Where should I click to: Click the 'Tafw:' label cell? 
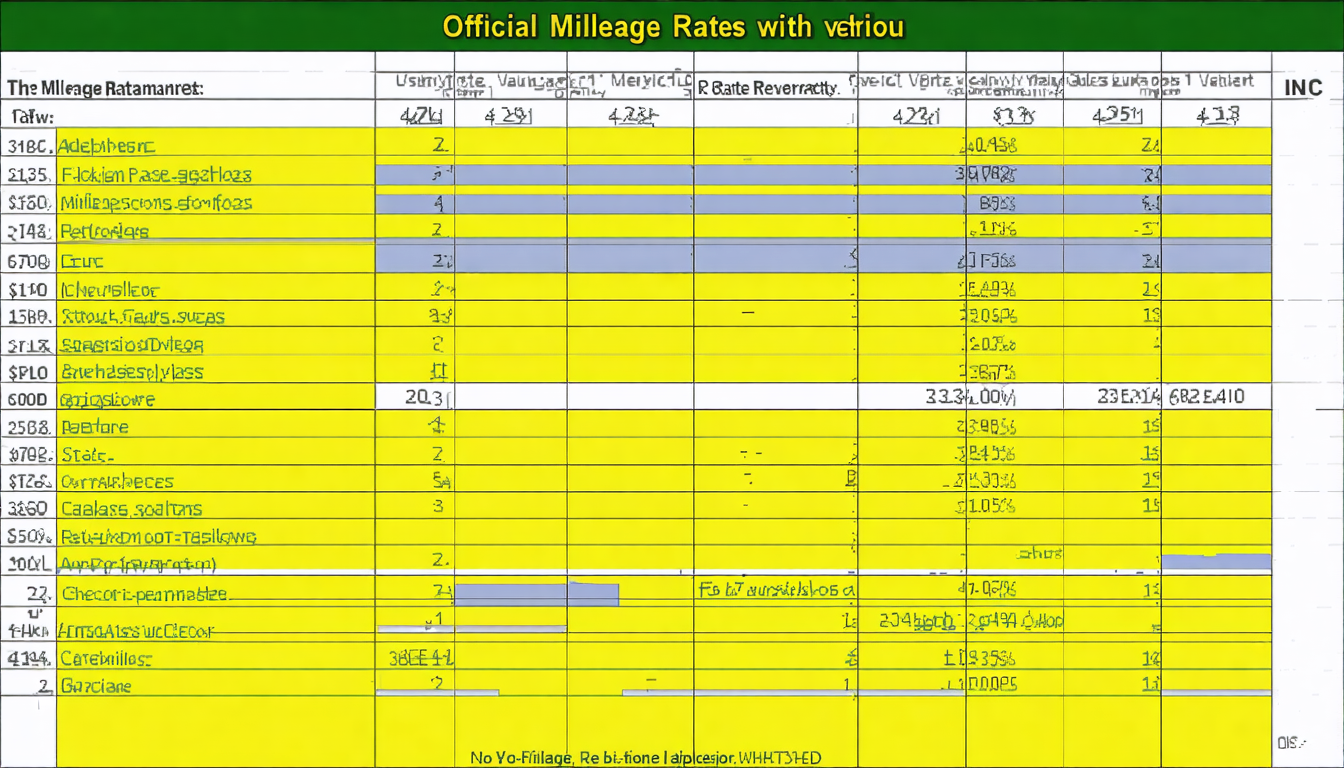(x=33, y=117)
